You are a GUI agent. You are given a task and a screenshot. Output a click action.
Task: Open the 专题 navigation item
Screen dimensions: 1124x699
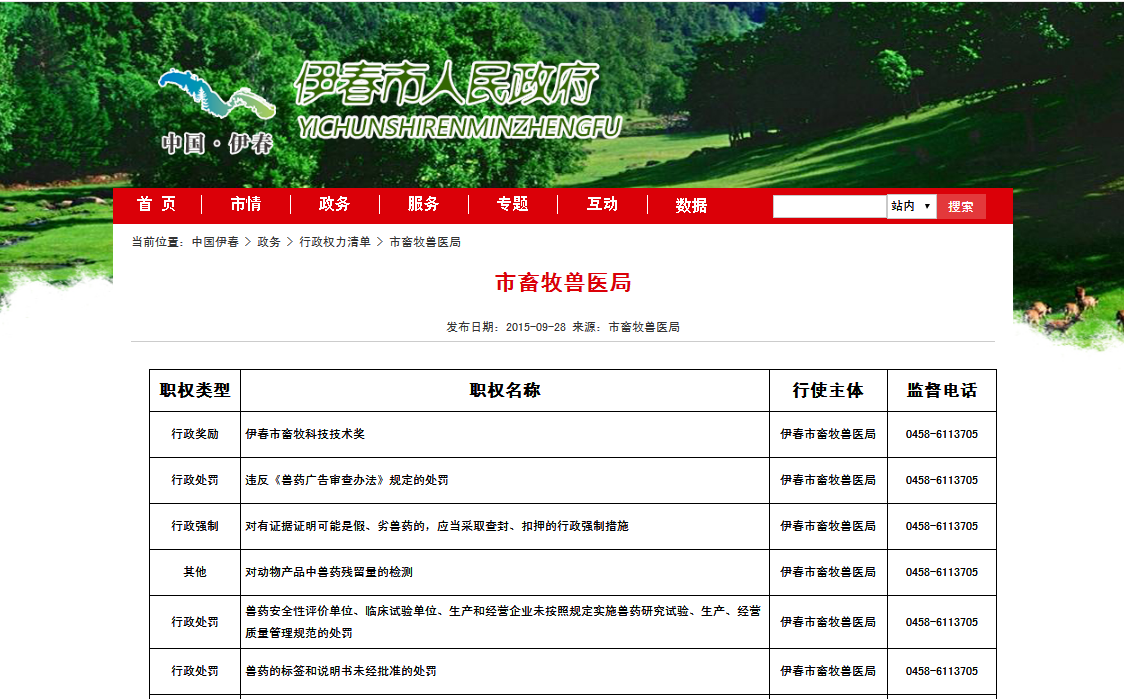pyautogui.click(x=513, y=204)
